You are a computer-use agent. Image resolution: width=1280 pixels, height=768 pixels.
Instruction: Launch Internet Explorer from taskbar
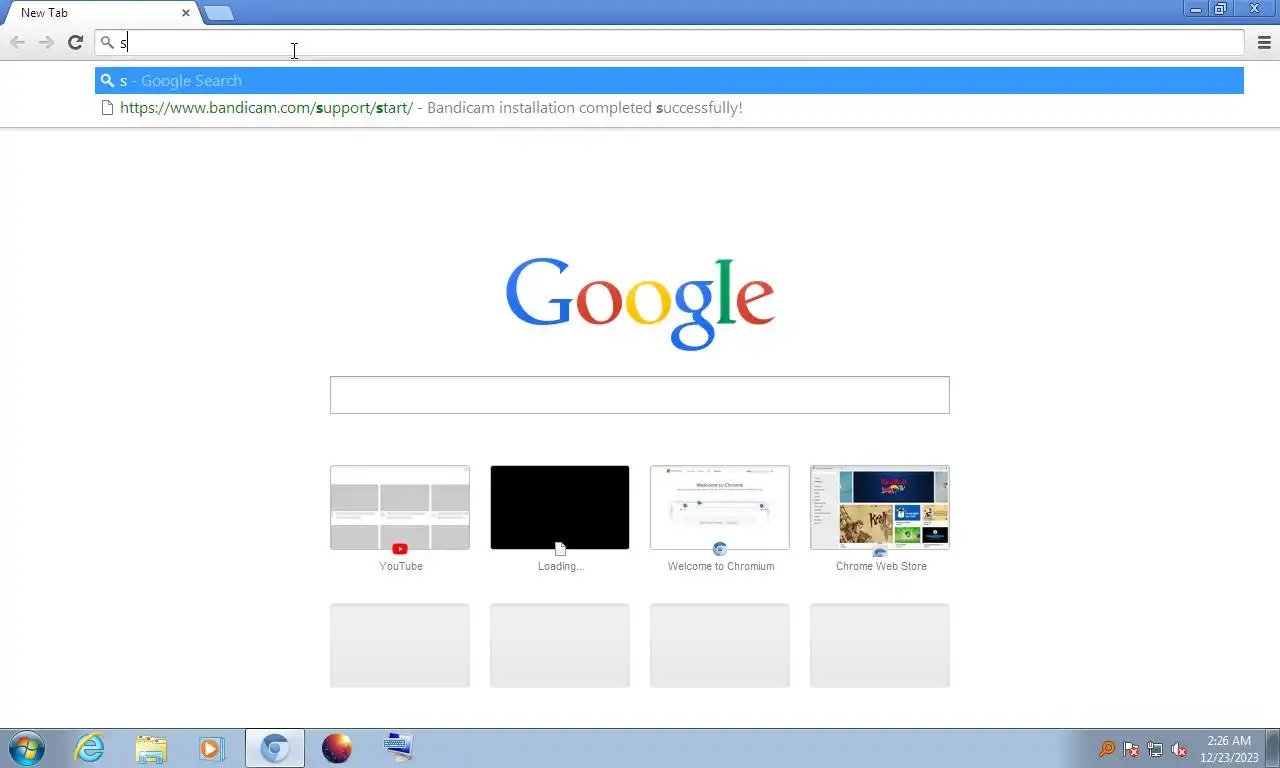click(90, 748)
